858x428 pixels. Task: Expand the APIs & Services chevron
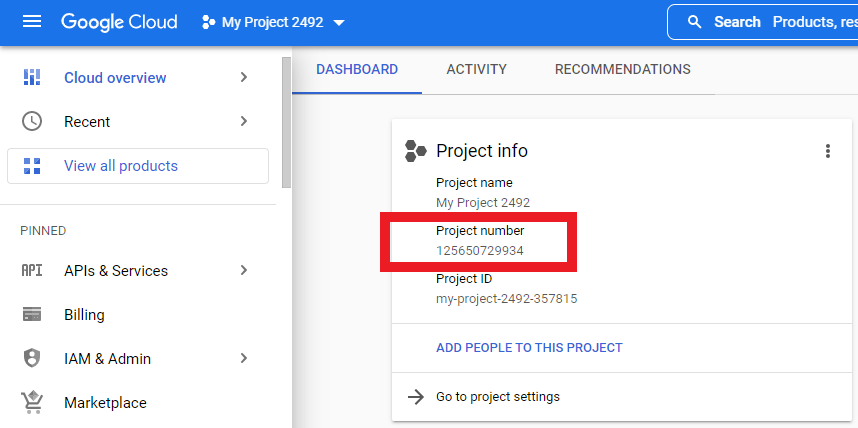click(x=244, y=270)
